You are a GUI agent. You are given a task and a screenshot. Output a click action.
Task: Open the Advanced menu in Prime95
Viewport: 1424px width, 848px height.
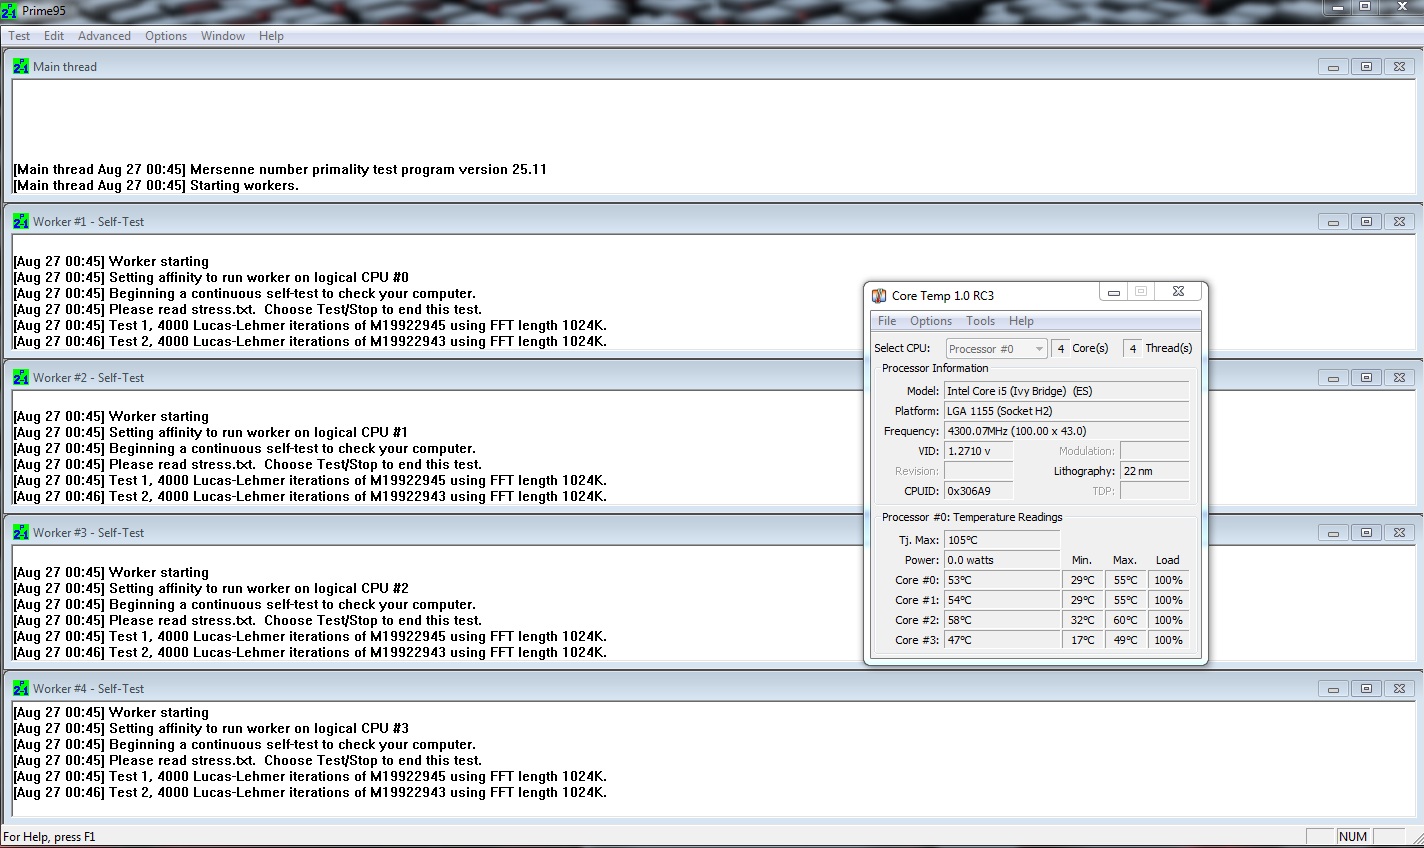tap(104, 36)
